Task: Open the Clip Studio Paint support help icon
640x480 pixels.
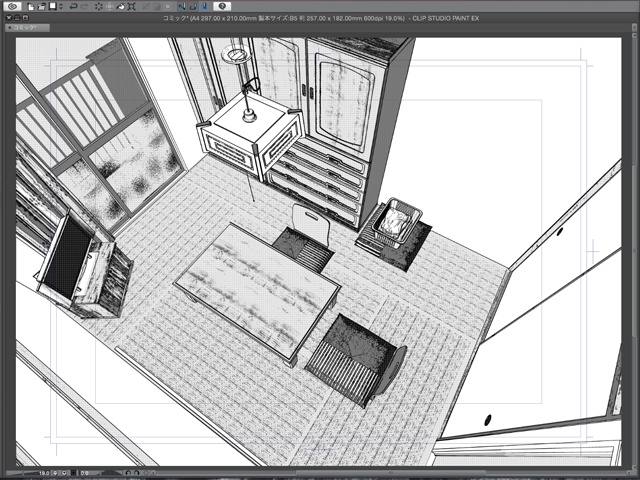Action: (222, 6)
